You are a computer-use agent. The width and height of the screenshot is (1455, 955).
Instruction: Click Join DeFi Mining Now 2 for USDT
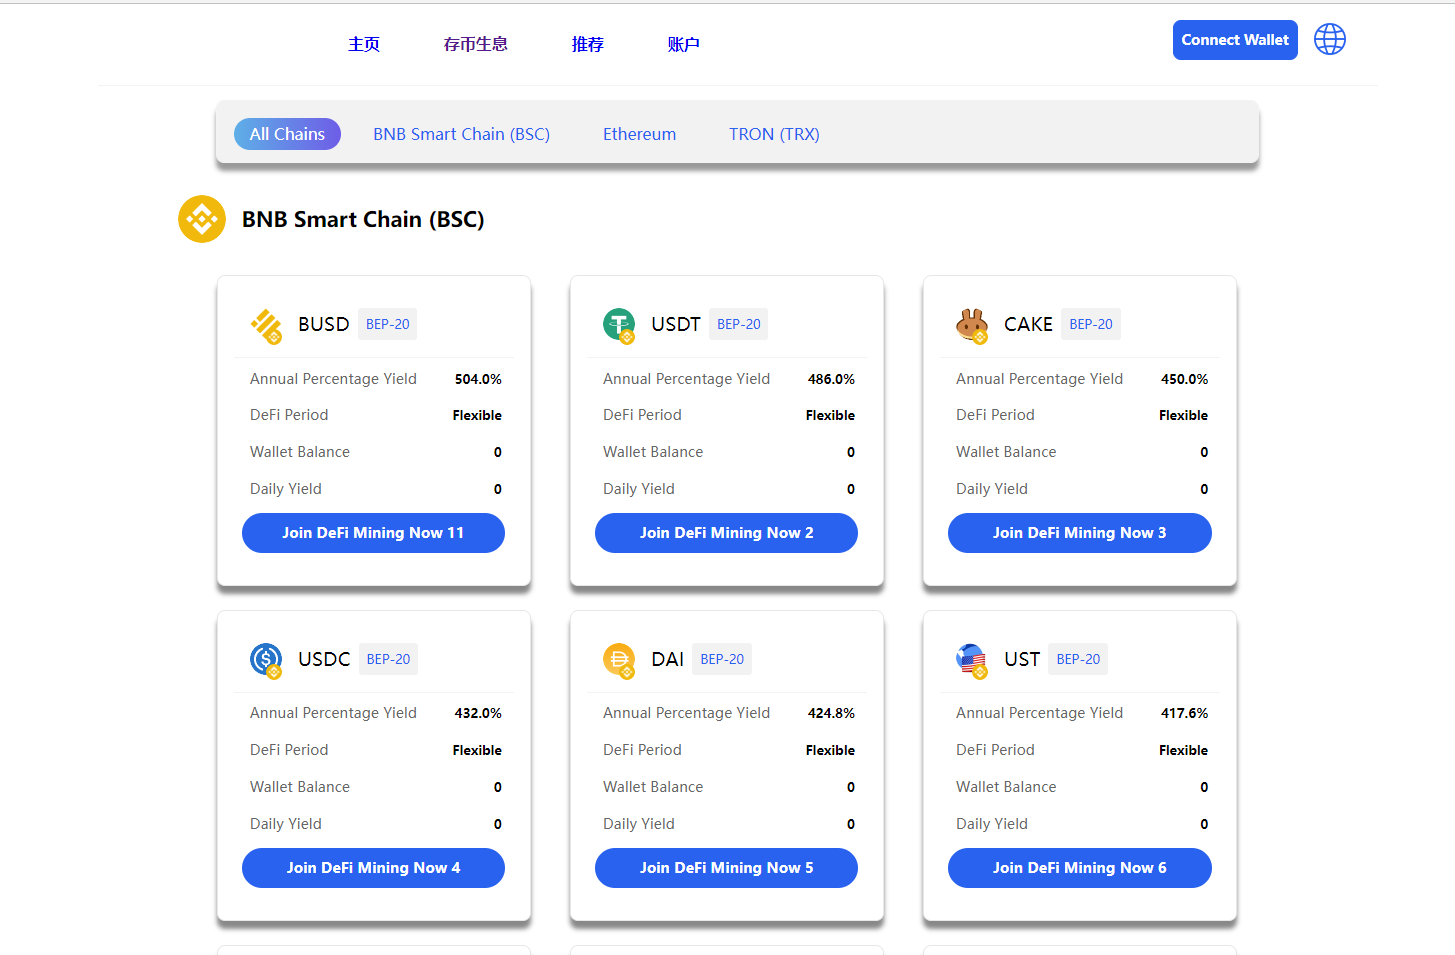pyautogui.click(x=726, y=533)
